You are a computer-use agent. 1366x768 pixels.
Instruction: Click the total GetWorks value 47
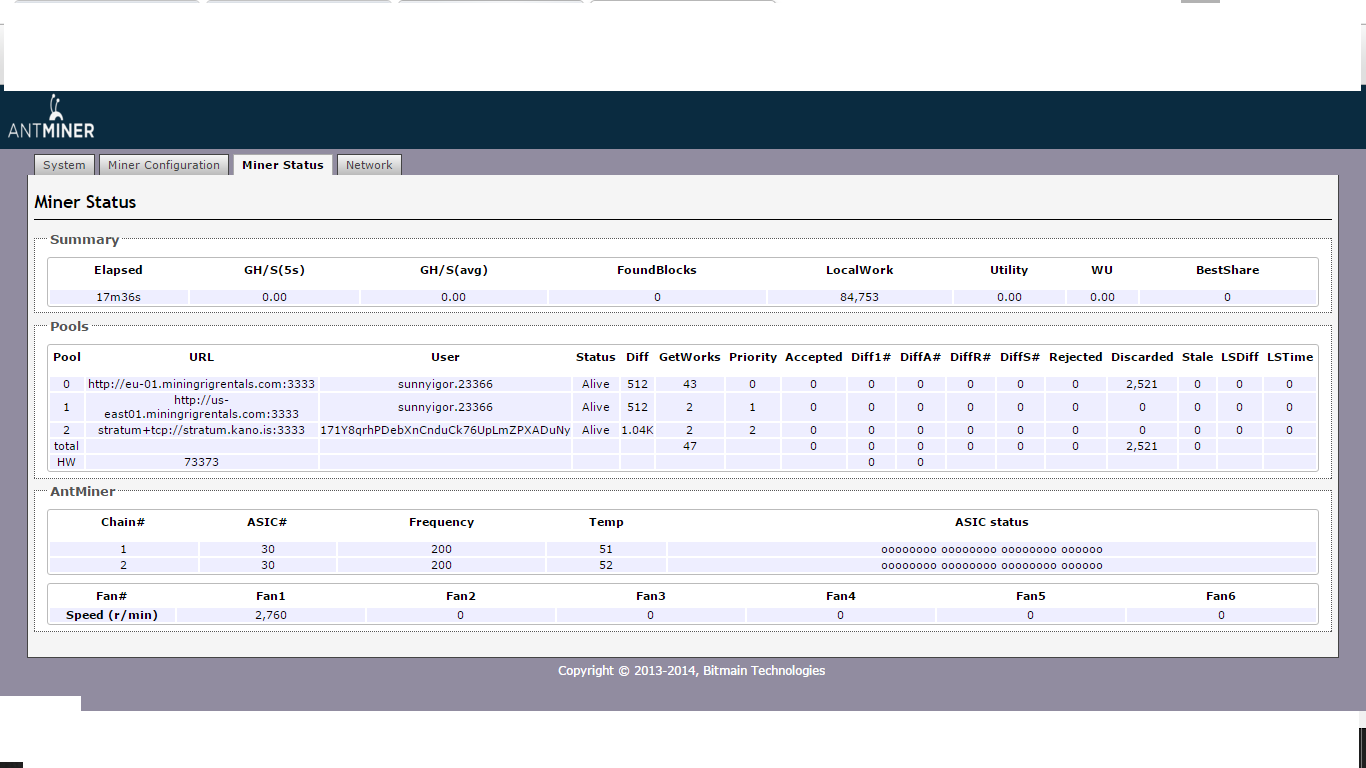pos(689,446)
